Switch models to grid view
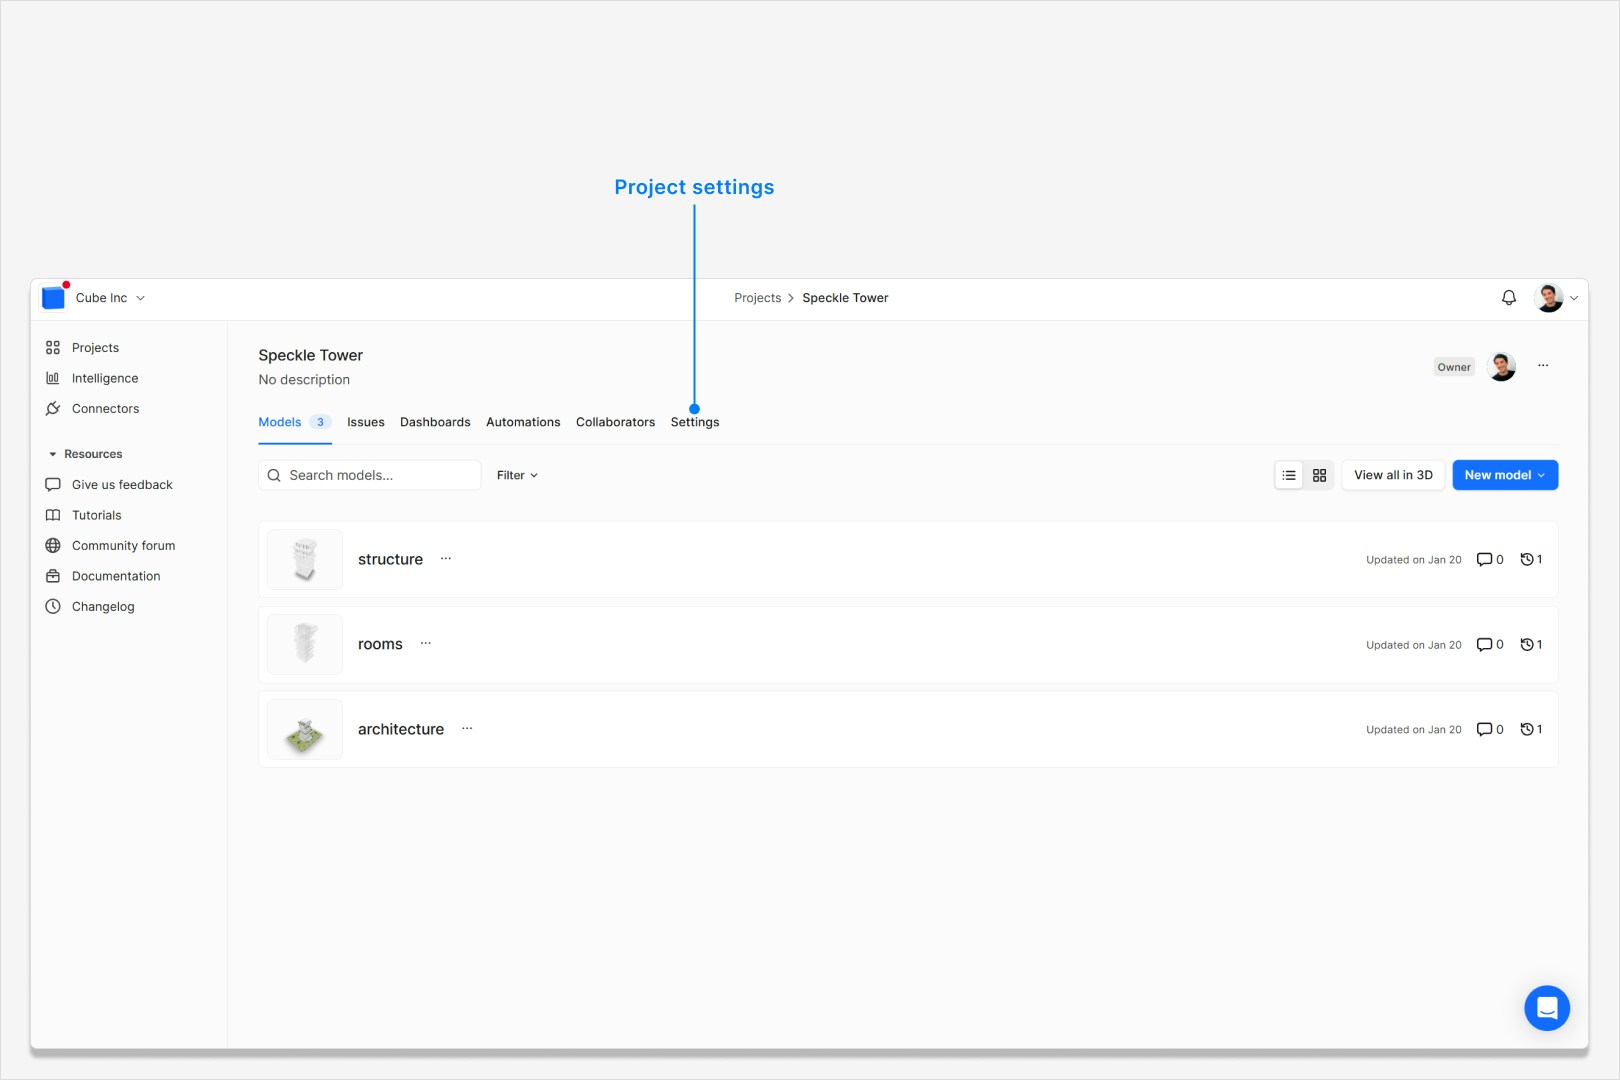The width and height of the screenshot is (1620, 1080). (1319, 475)
